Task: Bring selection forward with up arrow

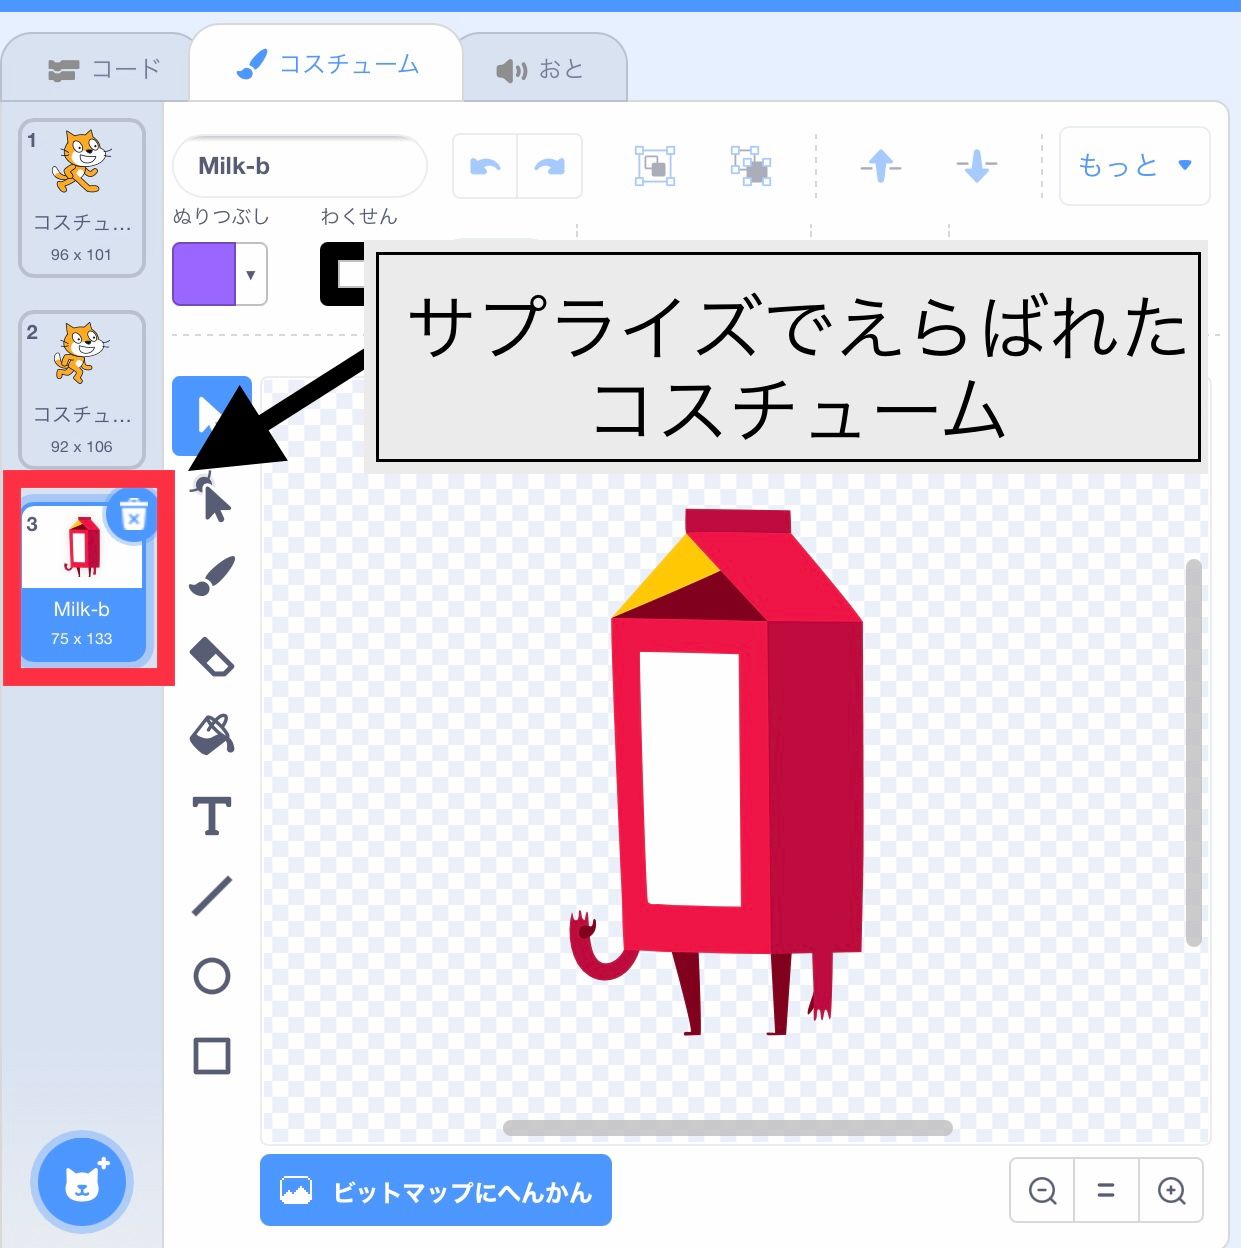Action: 881,166
